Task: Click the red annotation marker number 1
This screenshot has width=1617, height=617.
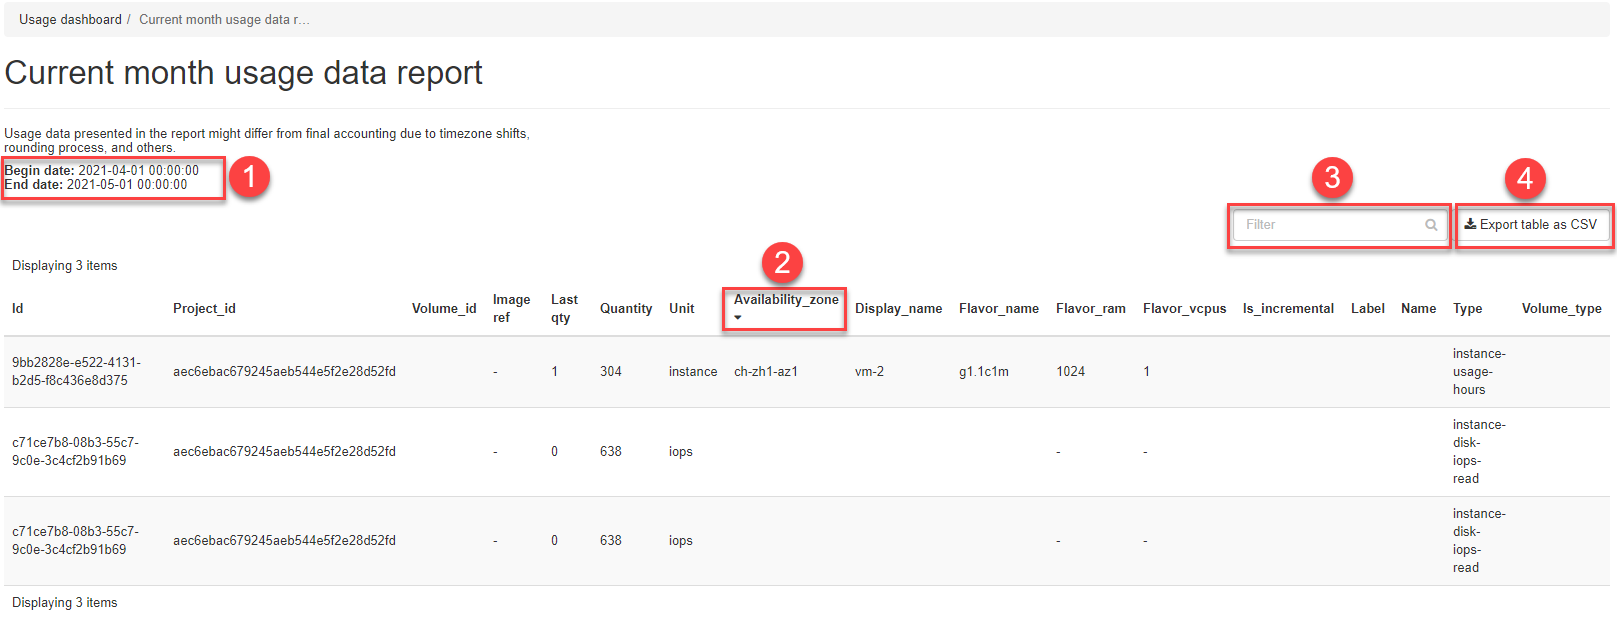Action: pos(249,177)
